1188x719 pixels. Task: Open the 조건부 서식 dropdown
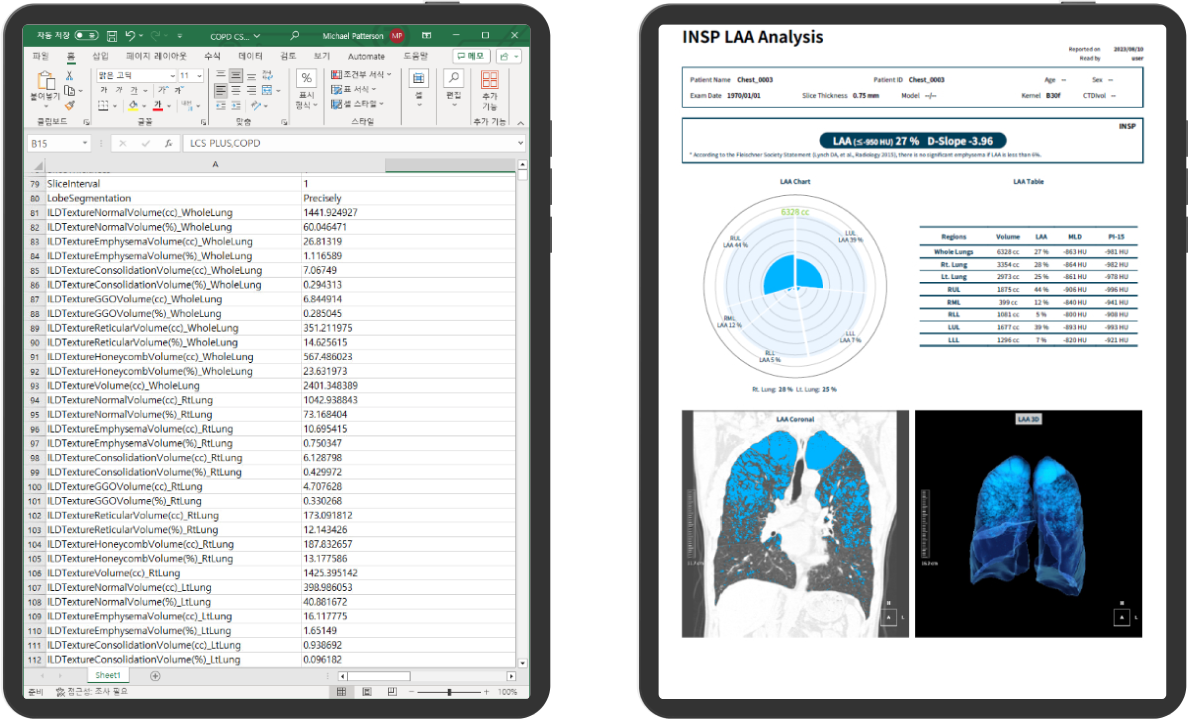[x=361, y=75]
